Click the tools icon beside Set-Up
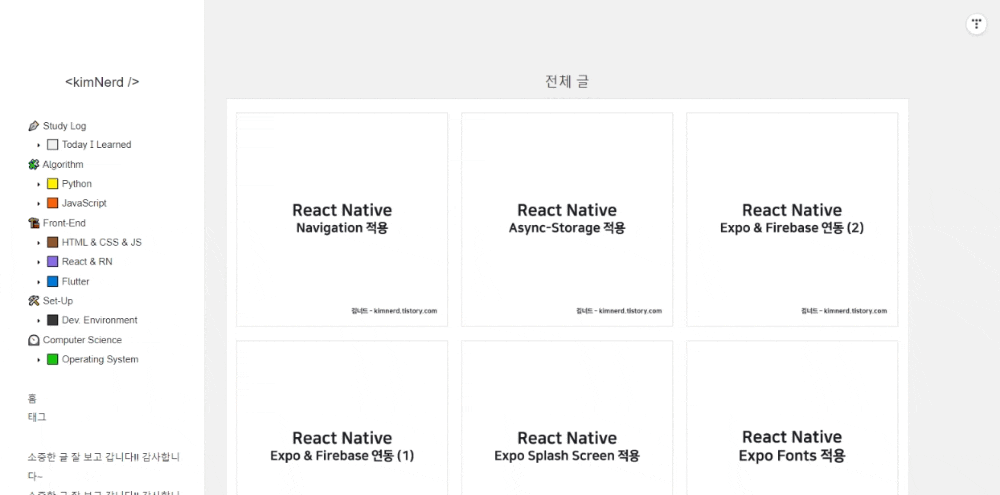 [34, 300]
